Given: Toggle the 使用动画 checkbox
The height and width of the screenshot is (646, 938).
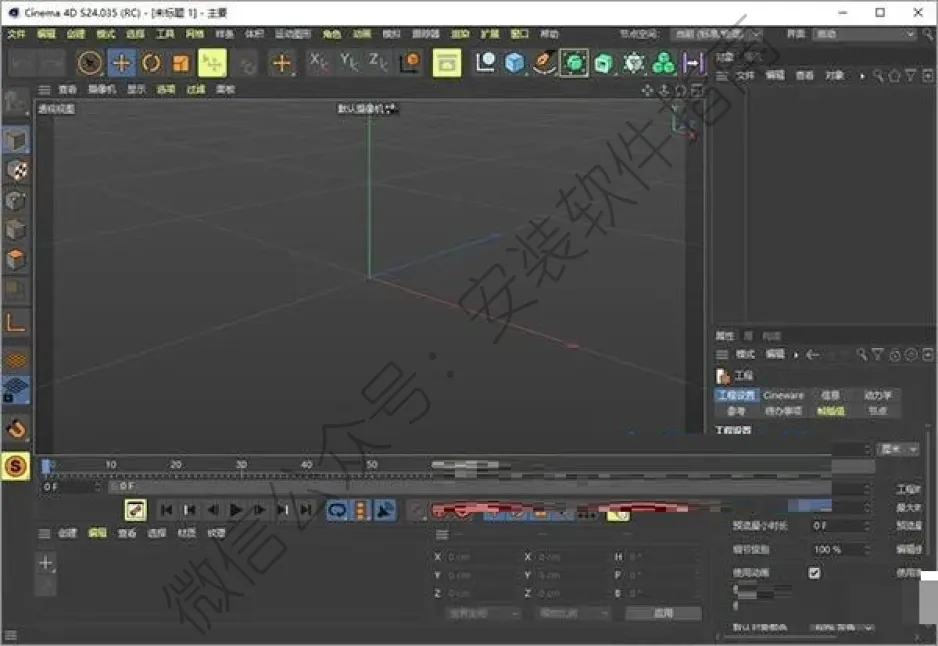Looking at the screenshot, I should [x=814, y=573].
